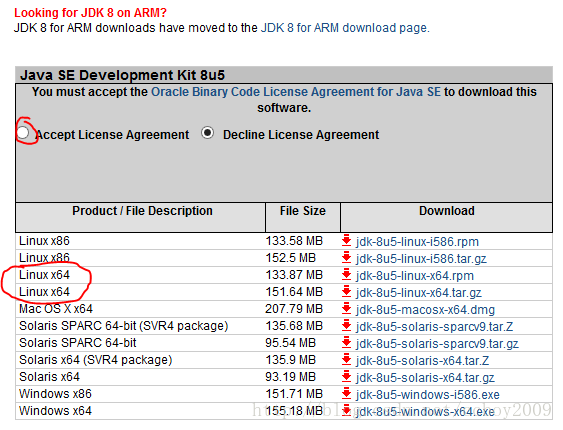Image resolution: width=563 pixels, height=430 pixels.
Task: Click the 135.9 MB file size cell
Action: 290,360
